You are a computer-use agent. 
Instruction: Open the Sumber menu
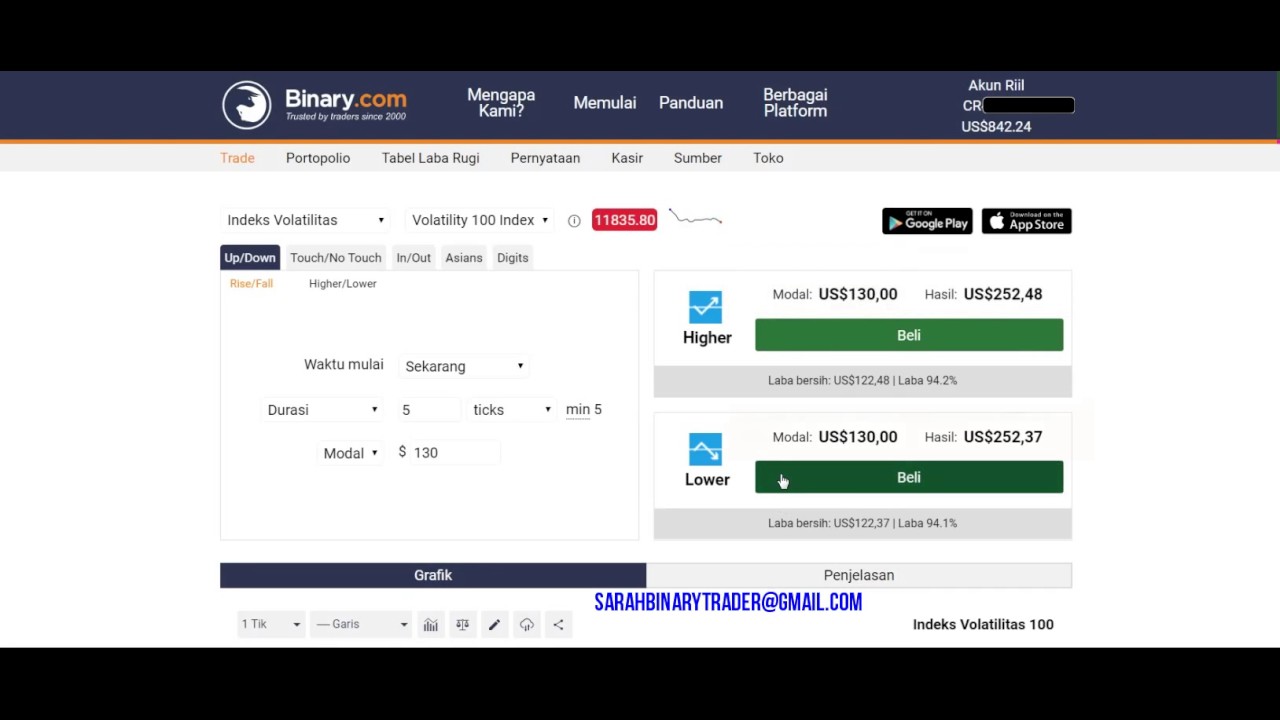pos(698,158)
